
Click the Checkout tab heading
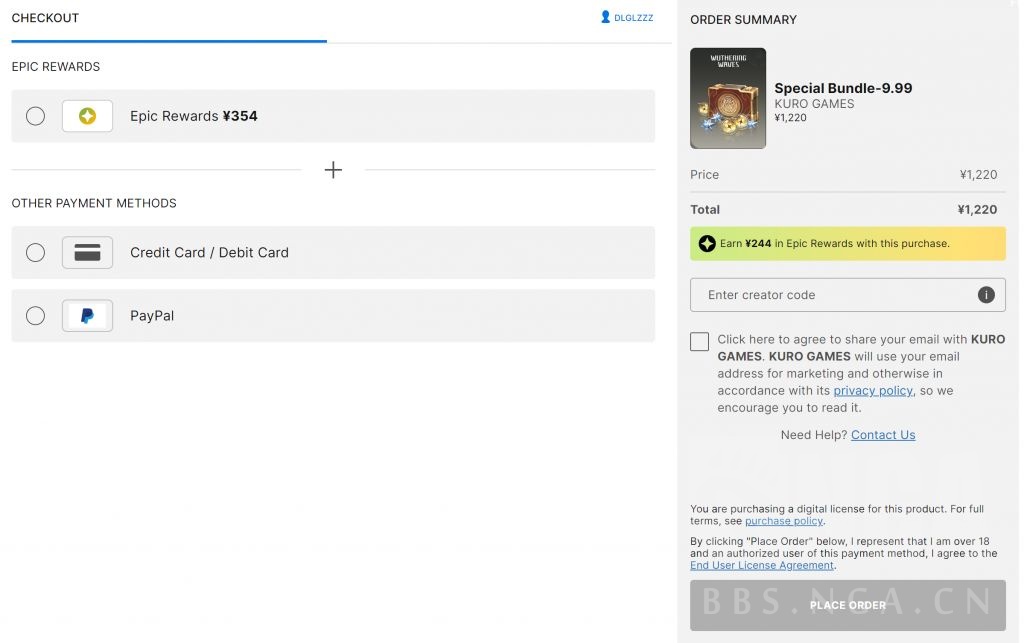click(45, 18)
